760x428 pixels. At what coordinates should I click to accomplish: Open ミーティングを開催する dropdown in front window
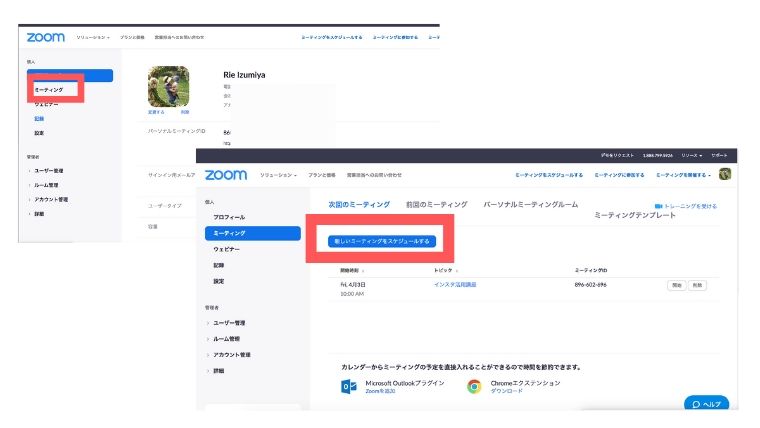coord(683,175)
